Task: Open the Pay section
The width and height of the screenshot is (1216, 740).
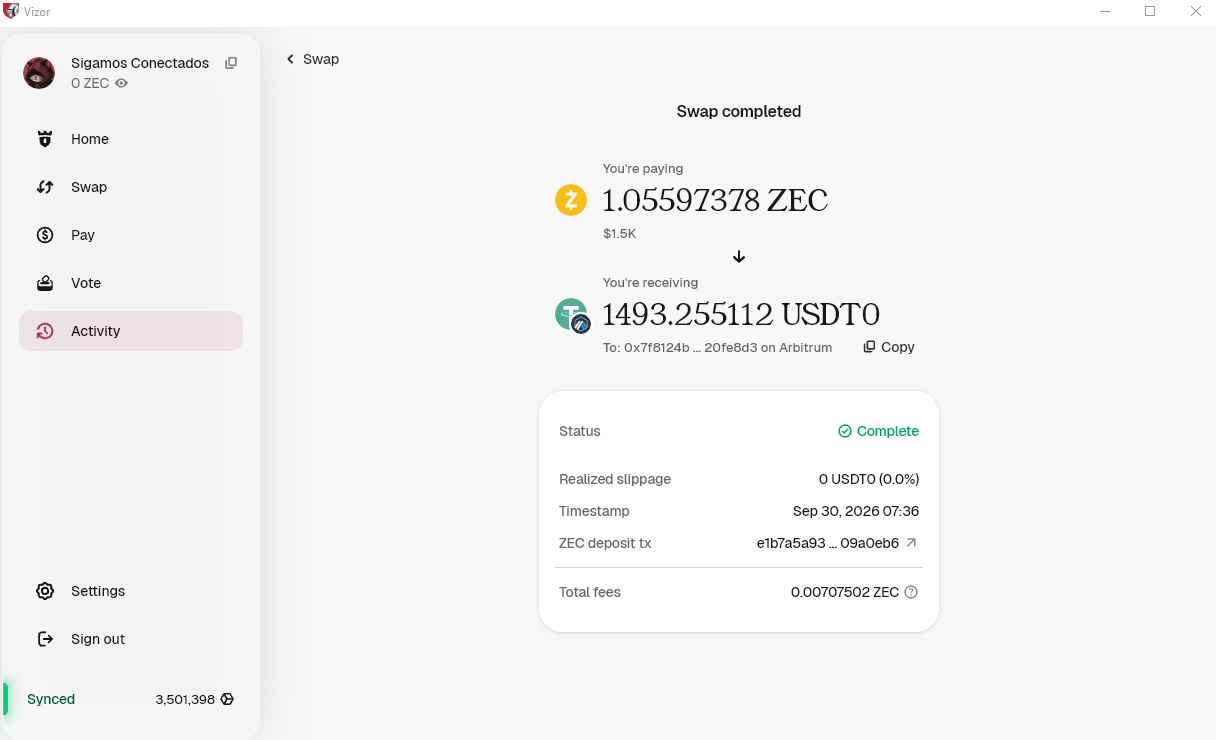Action: 131,235
